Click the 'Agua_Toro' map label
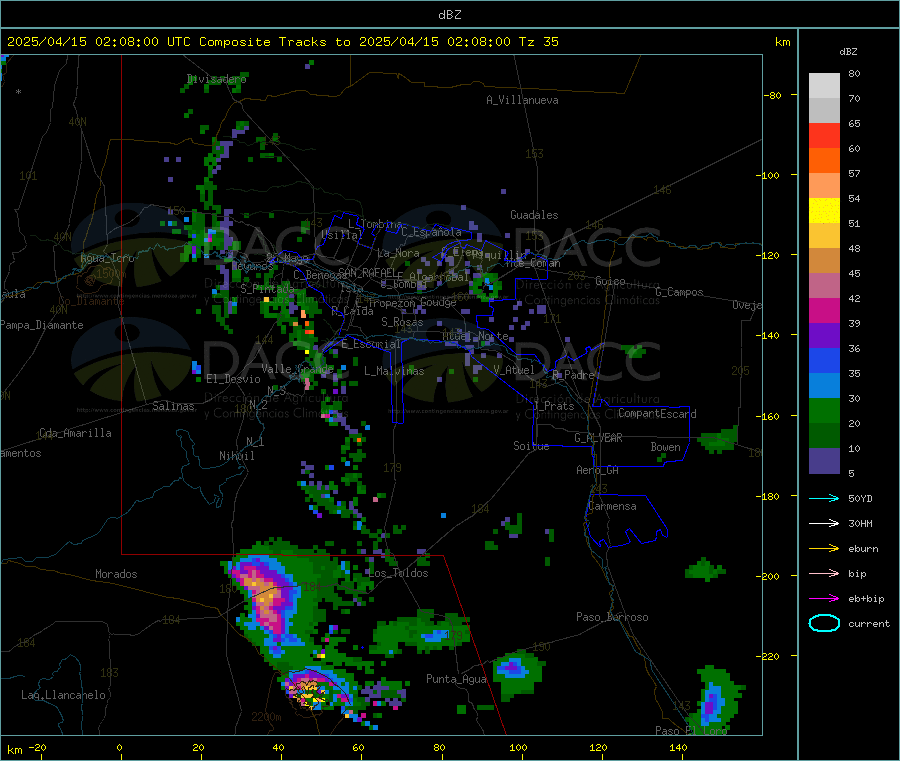 pyautogui.click(x=107, y=258)
